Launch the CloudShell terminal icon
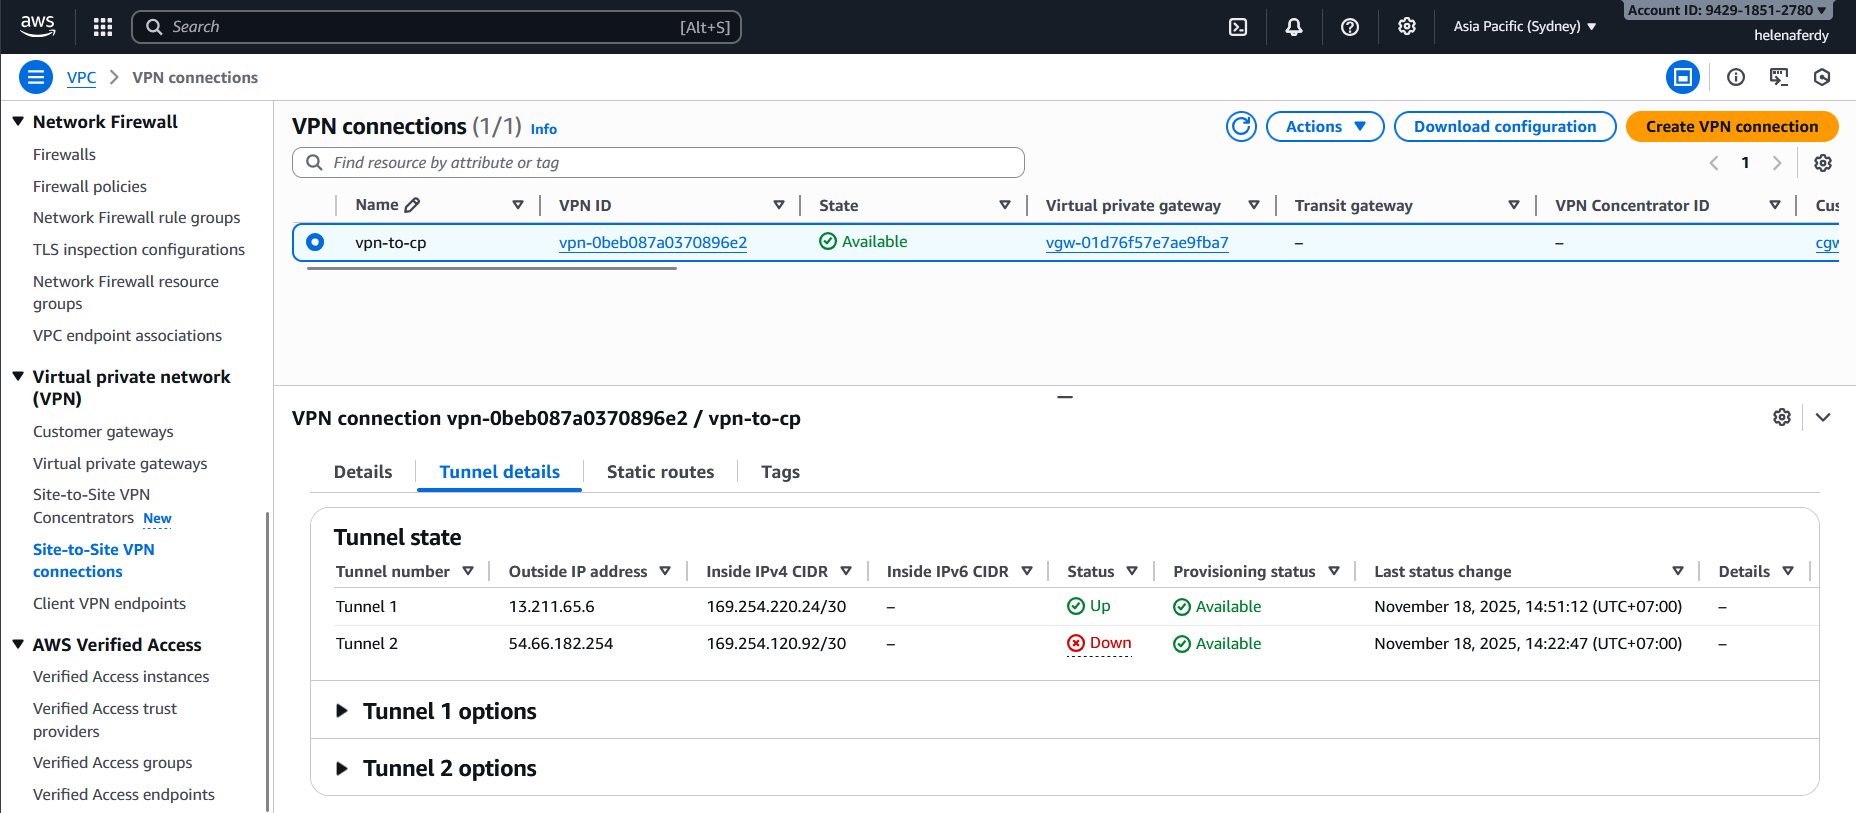The image size is (1856, 813). pyautogui.click(x=1238, y=27)
